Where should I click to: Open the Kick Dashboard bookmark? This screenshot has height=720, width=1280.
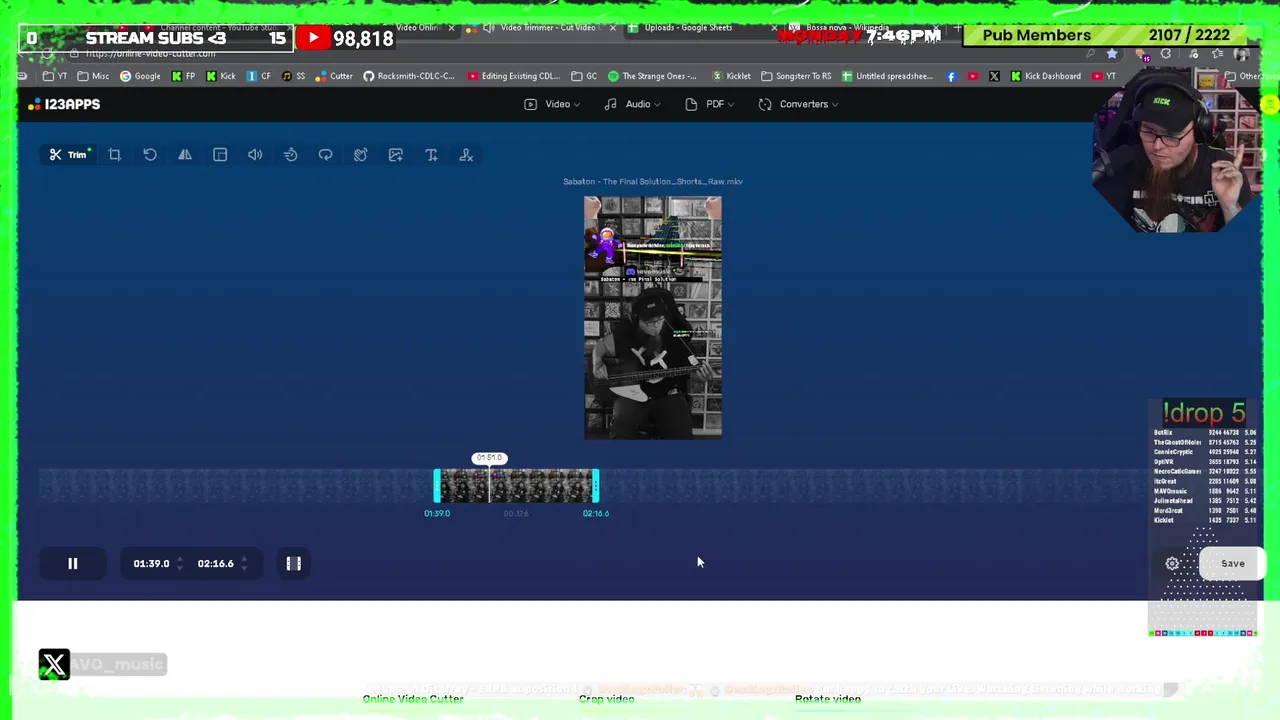[x=1046, y=76]
